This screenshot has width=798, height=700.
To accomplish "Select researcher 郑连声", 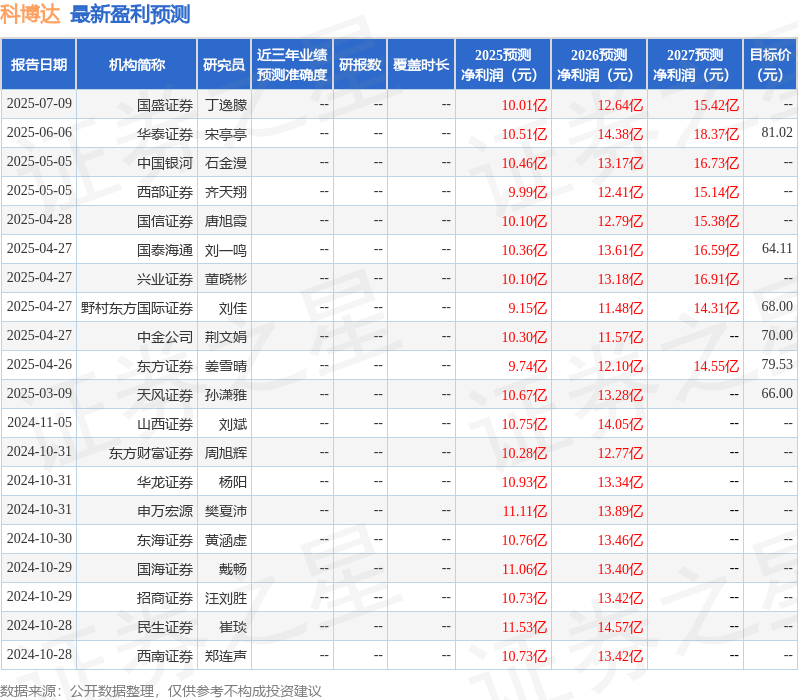I will (226, 656).
